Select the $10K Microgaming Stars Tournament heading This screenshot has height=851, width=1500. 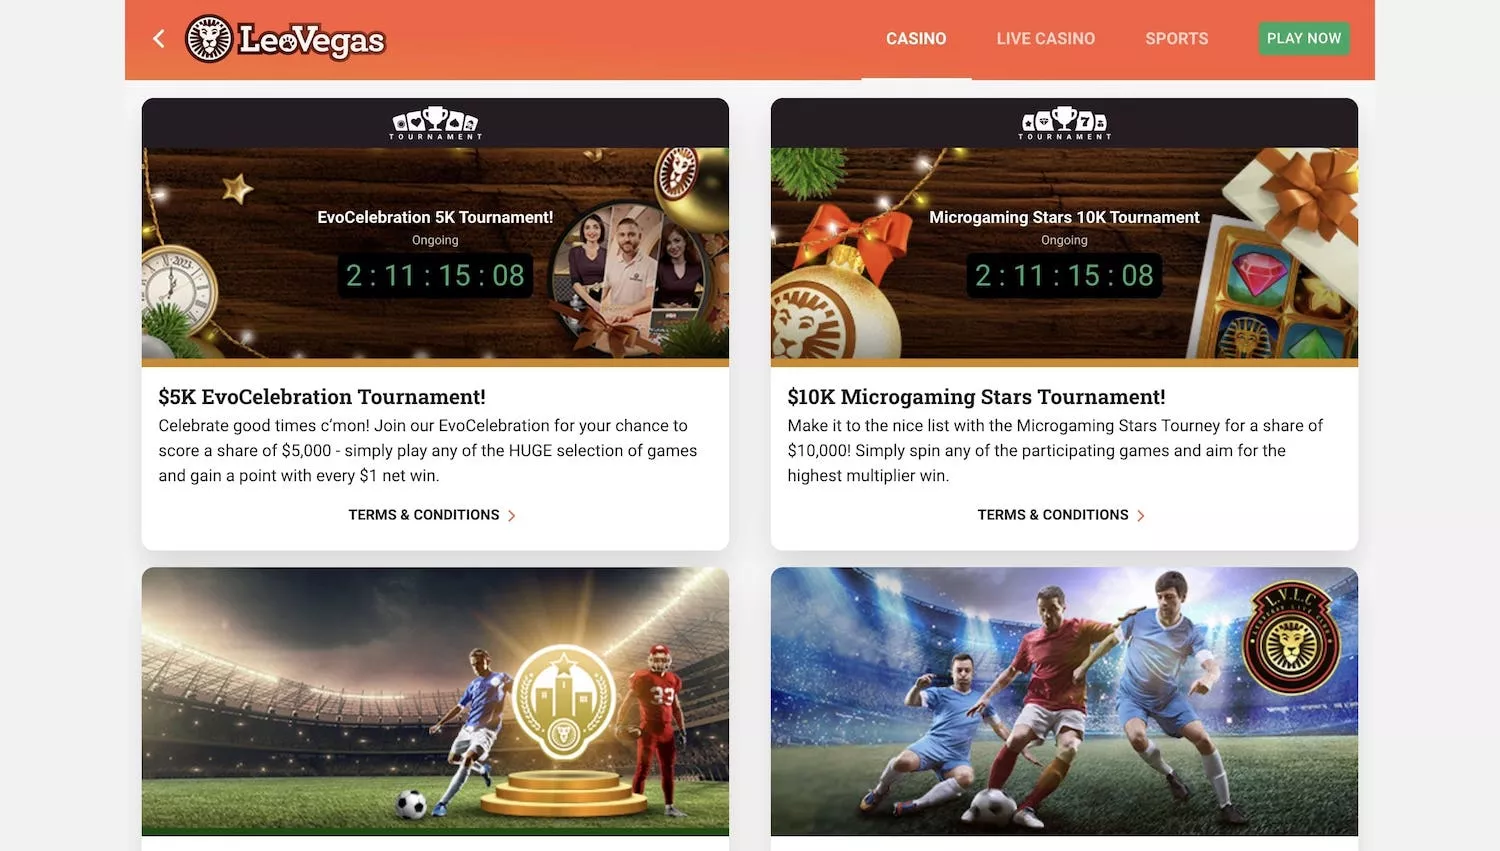click(976, 397)
